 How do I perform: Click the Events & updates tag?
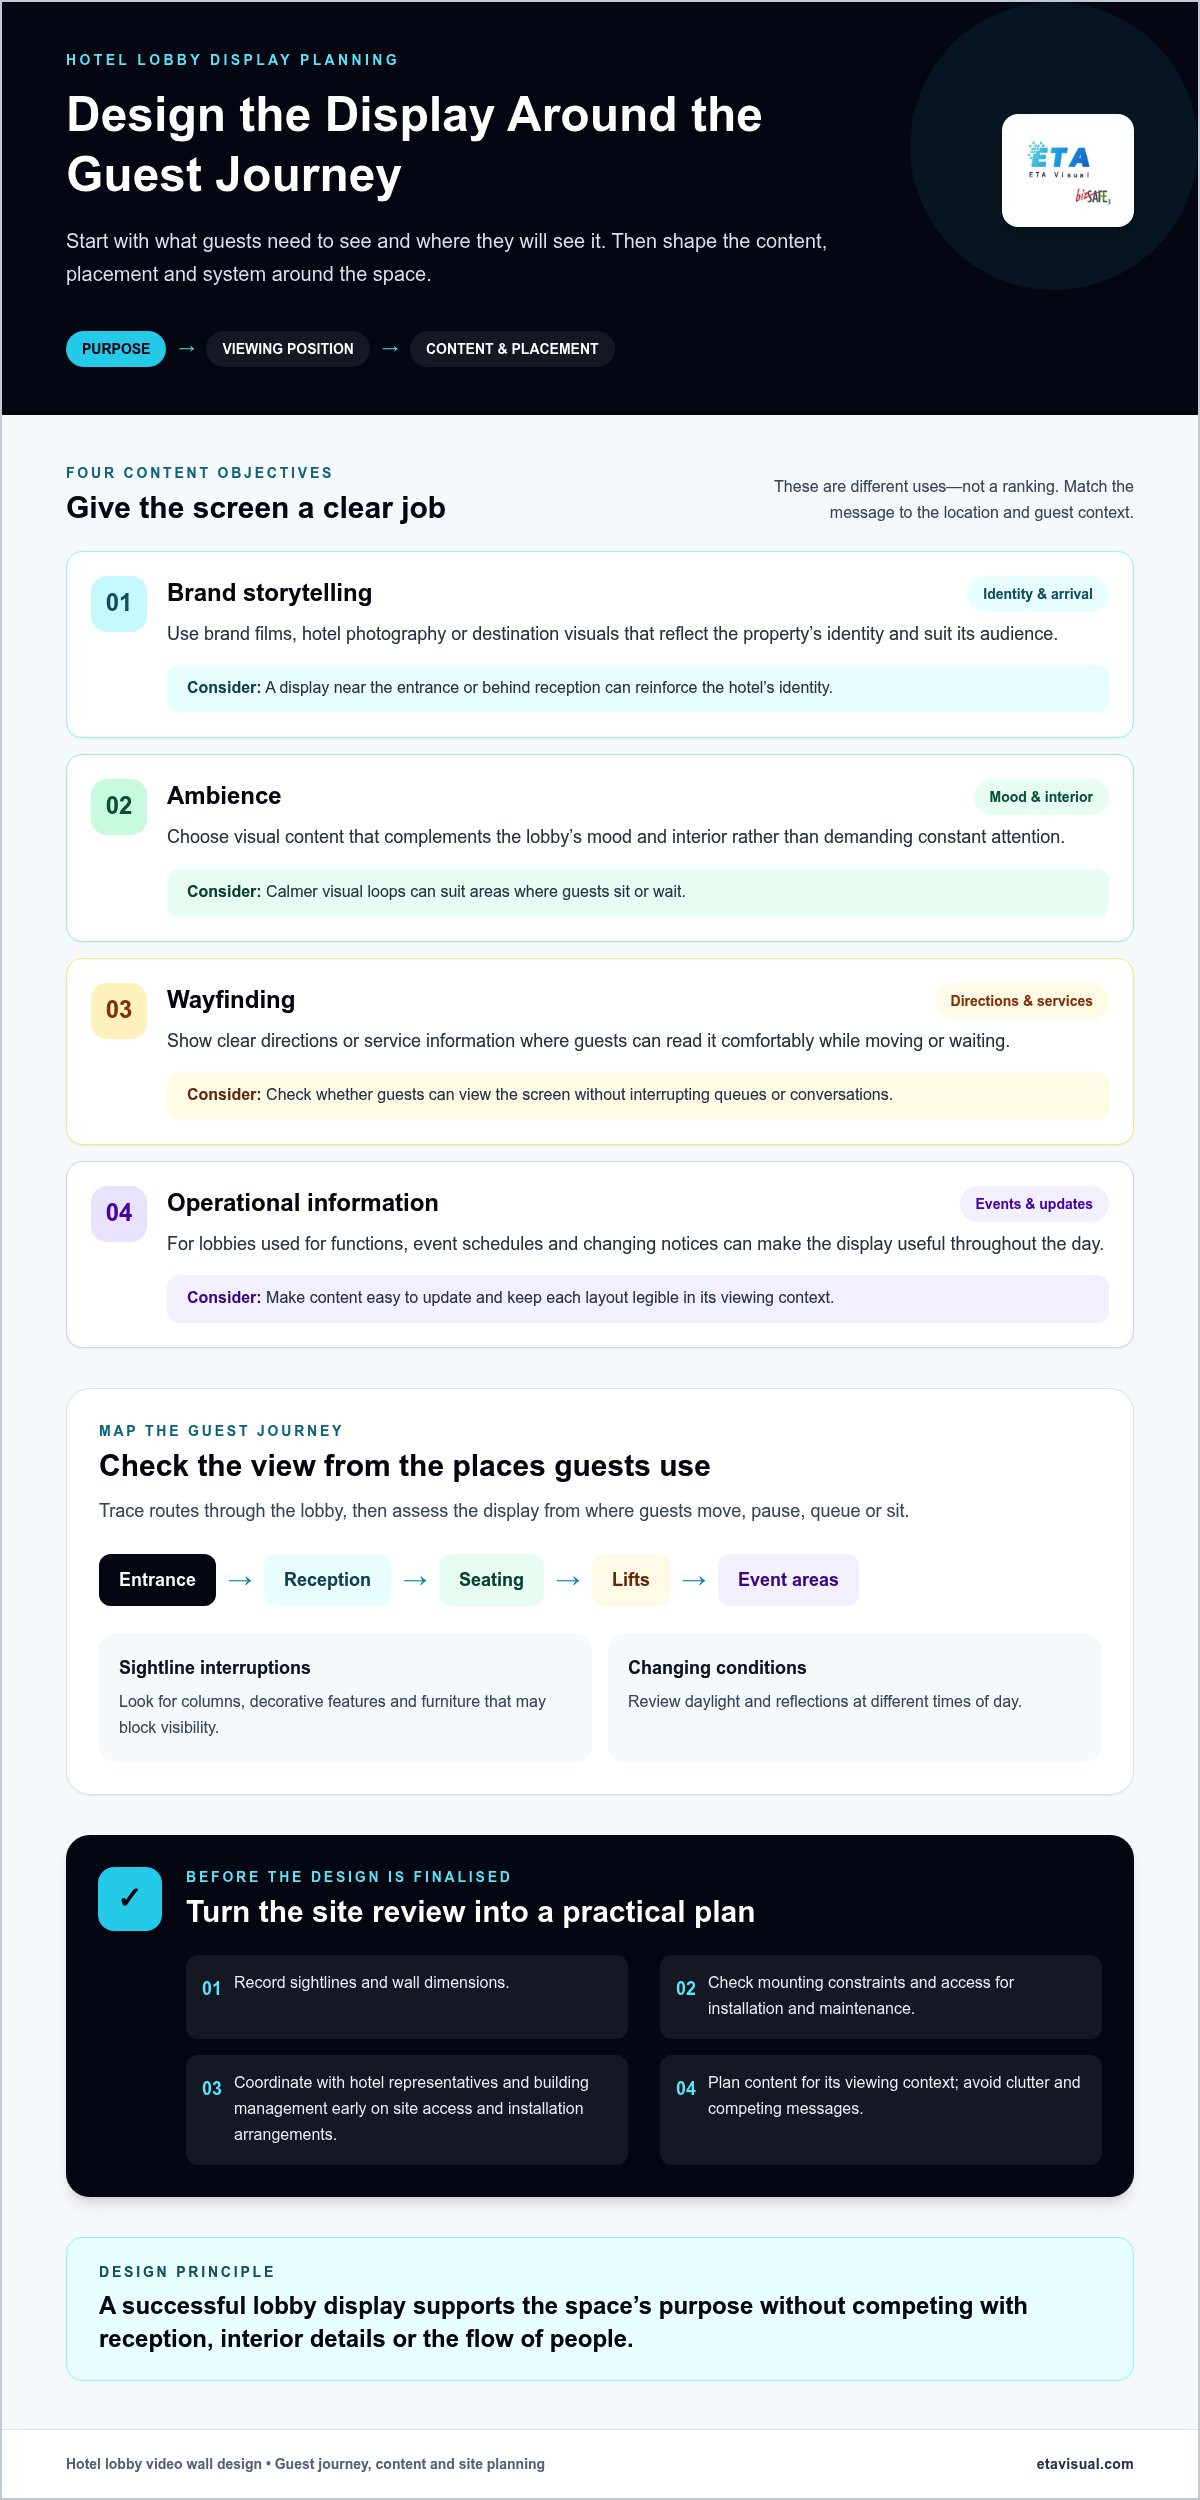1034,1204
